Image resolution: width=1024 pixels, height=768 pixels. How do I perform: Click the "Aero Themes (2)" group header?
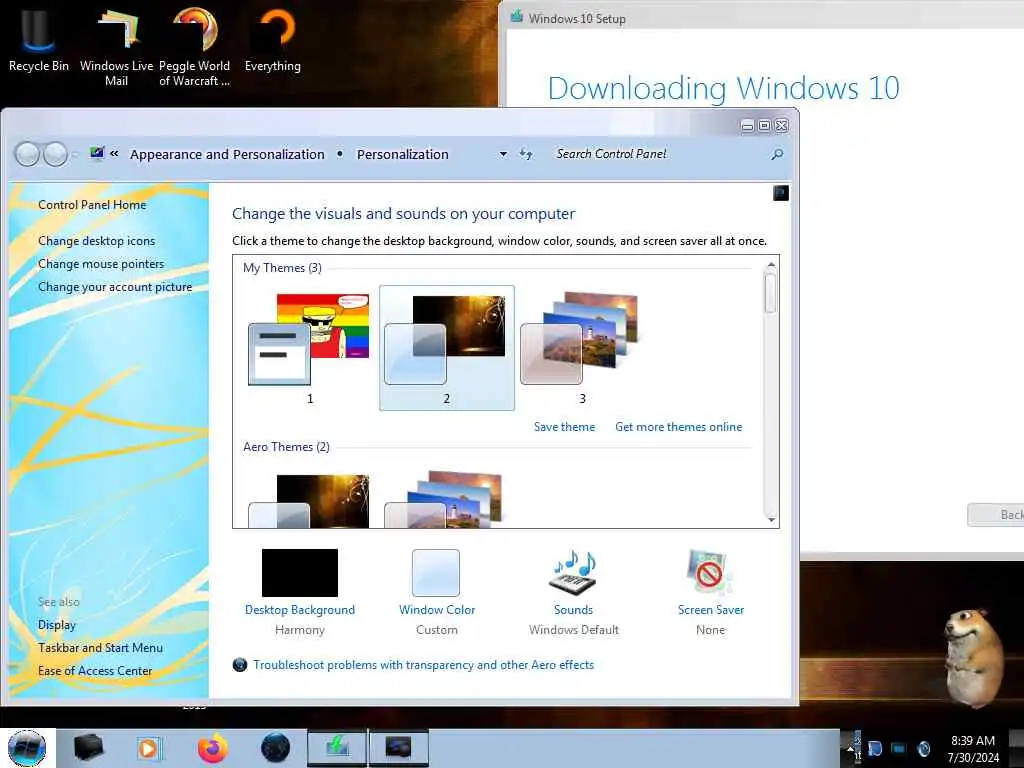pos(286,447)
